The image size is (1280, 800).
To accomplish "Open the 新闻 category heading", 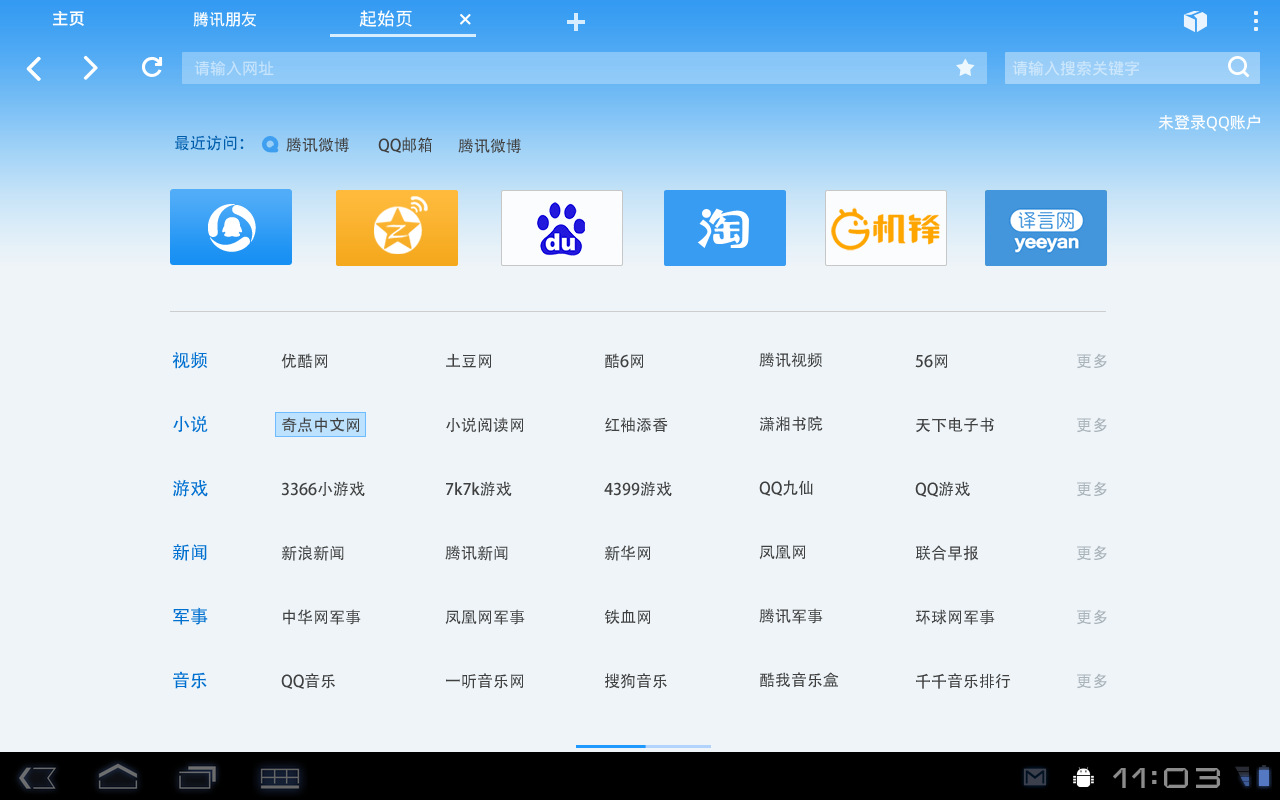I will [190, 553].
